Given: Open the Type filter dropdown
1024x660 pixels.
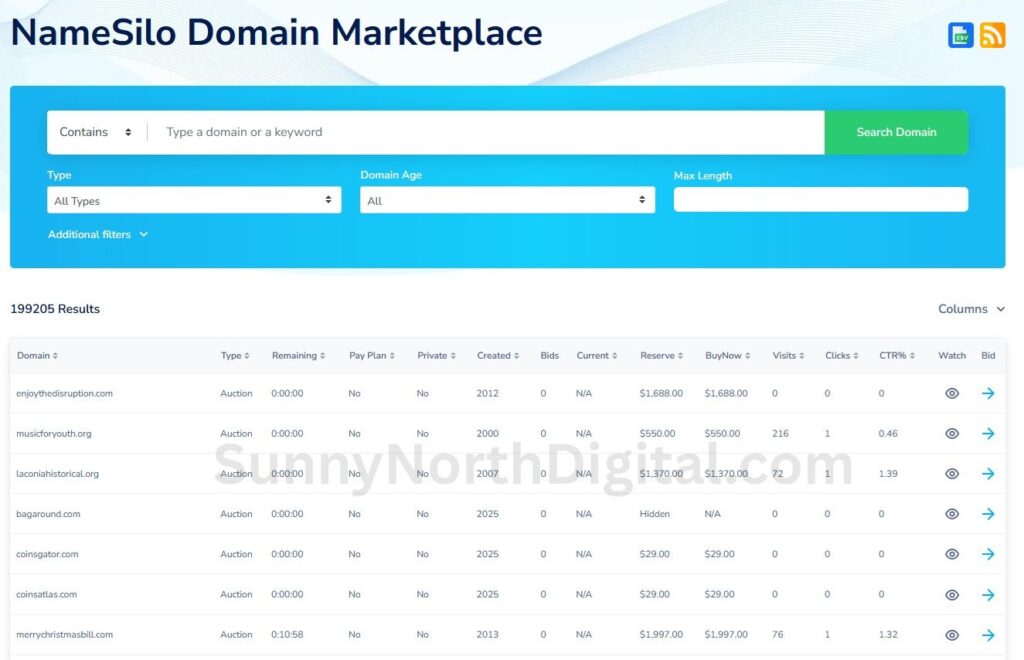Looking at the screenshot, I should click(194, 201).
